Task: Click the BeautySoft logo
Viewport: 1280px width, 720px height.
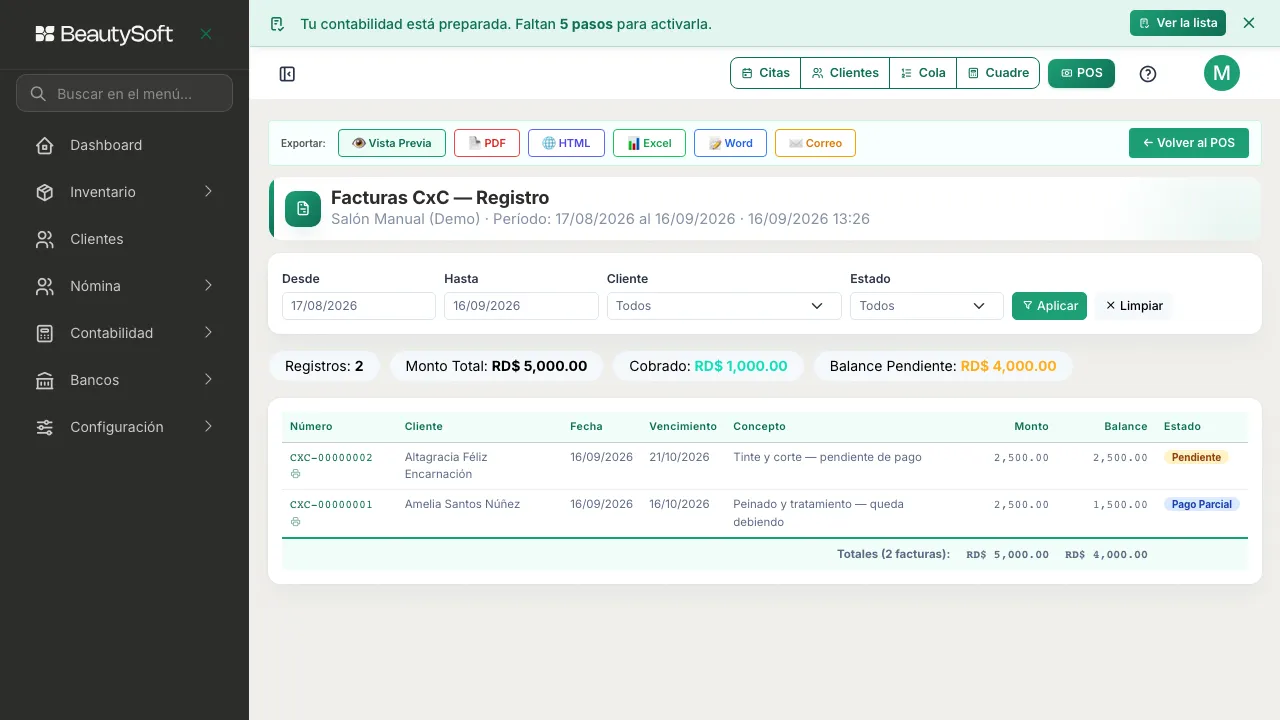Action: 104,34
